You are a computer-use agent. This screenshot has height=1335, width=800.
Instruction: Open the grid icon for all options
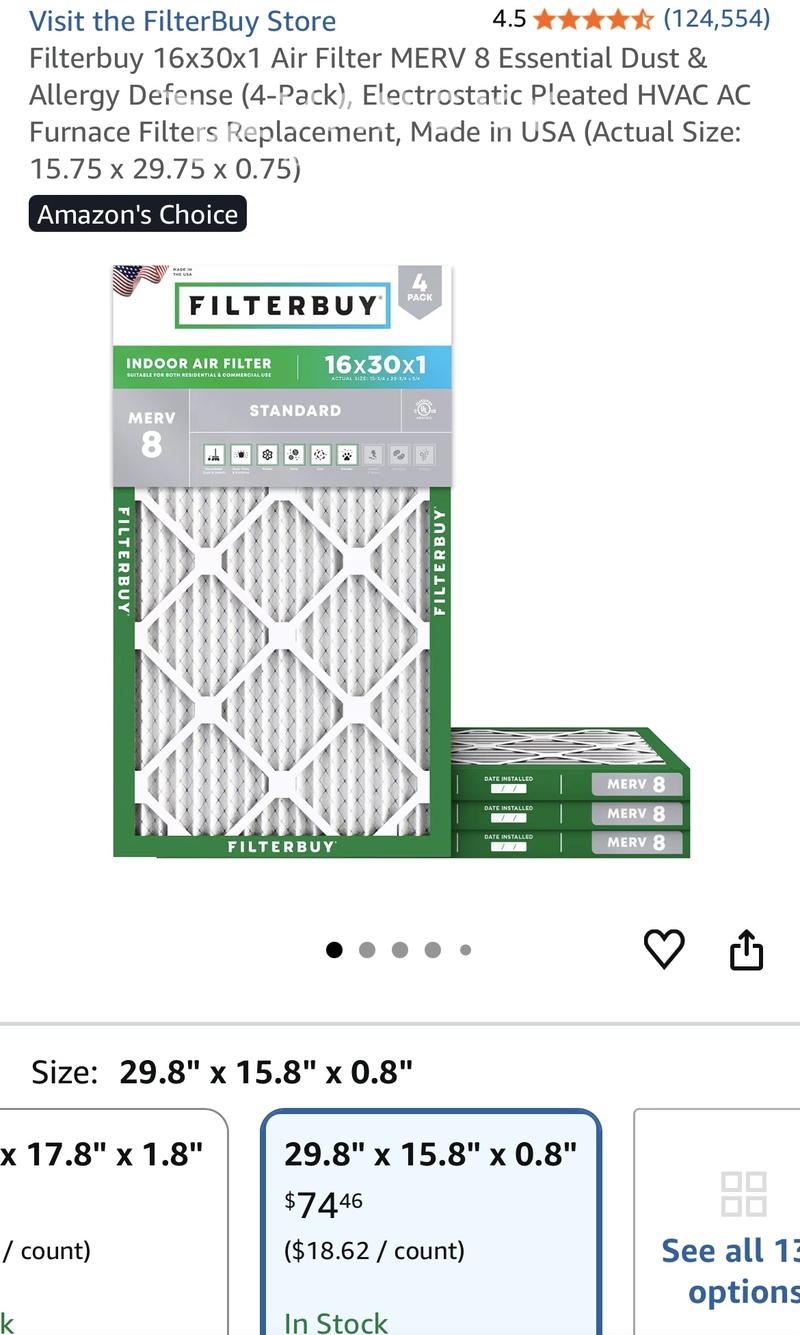(743, 1194)
